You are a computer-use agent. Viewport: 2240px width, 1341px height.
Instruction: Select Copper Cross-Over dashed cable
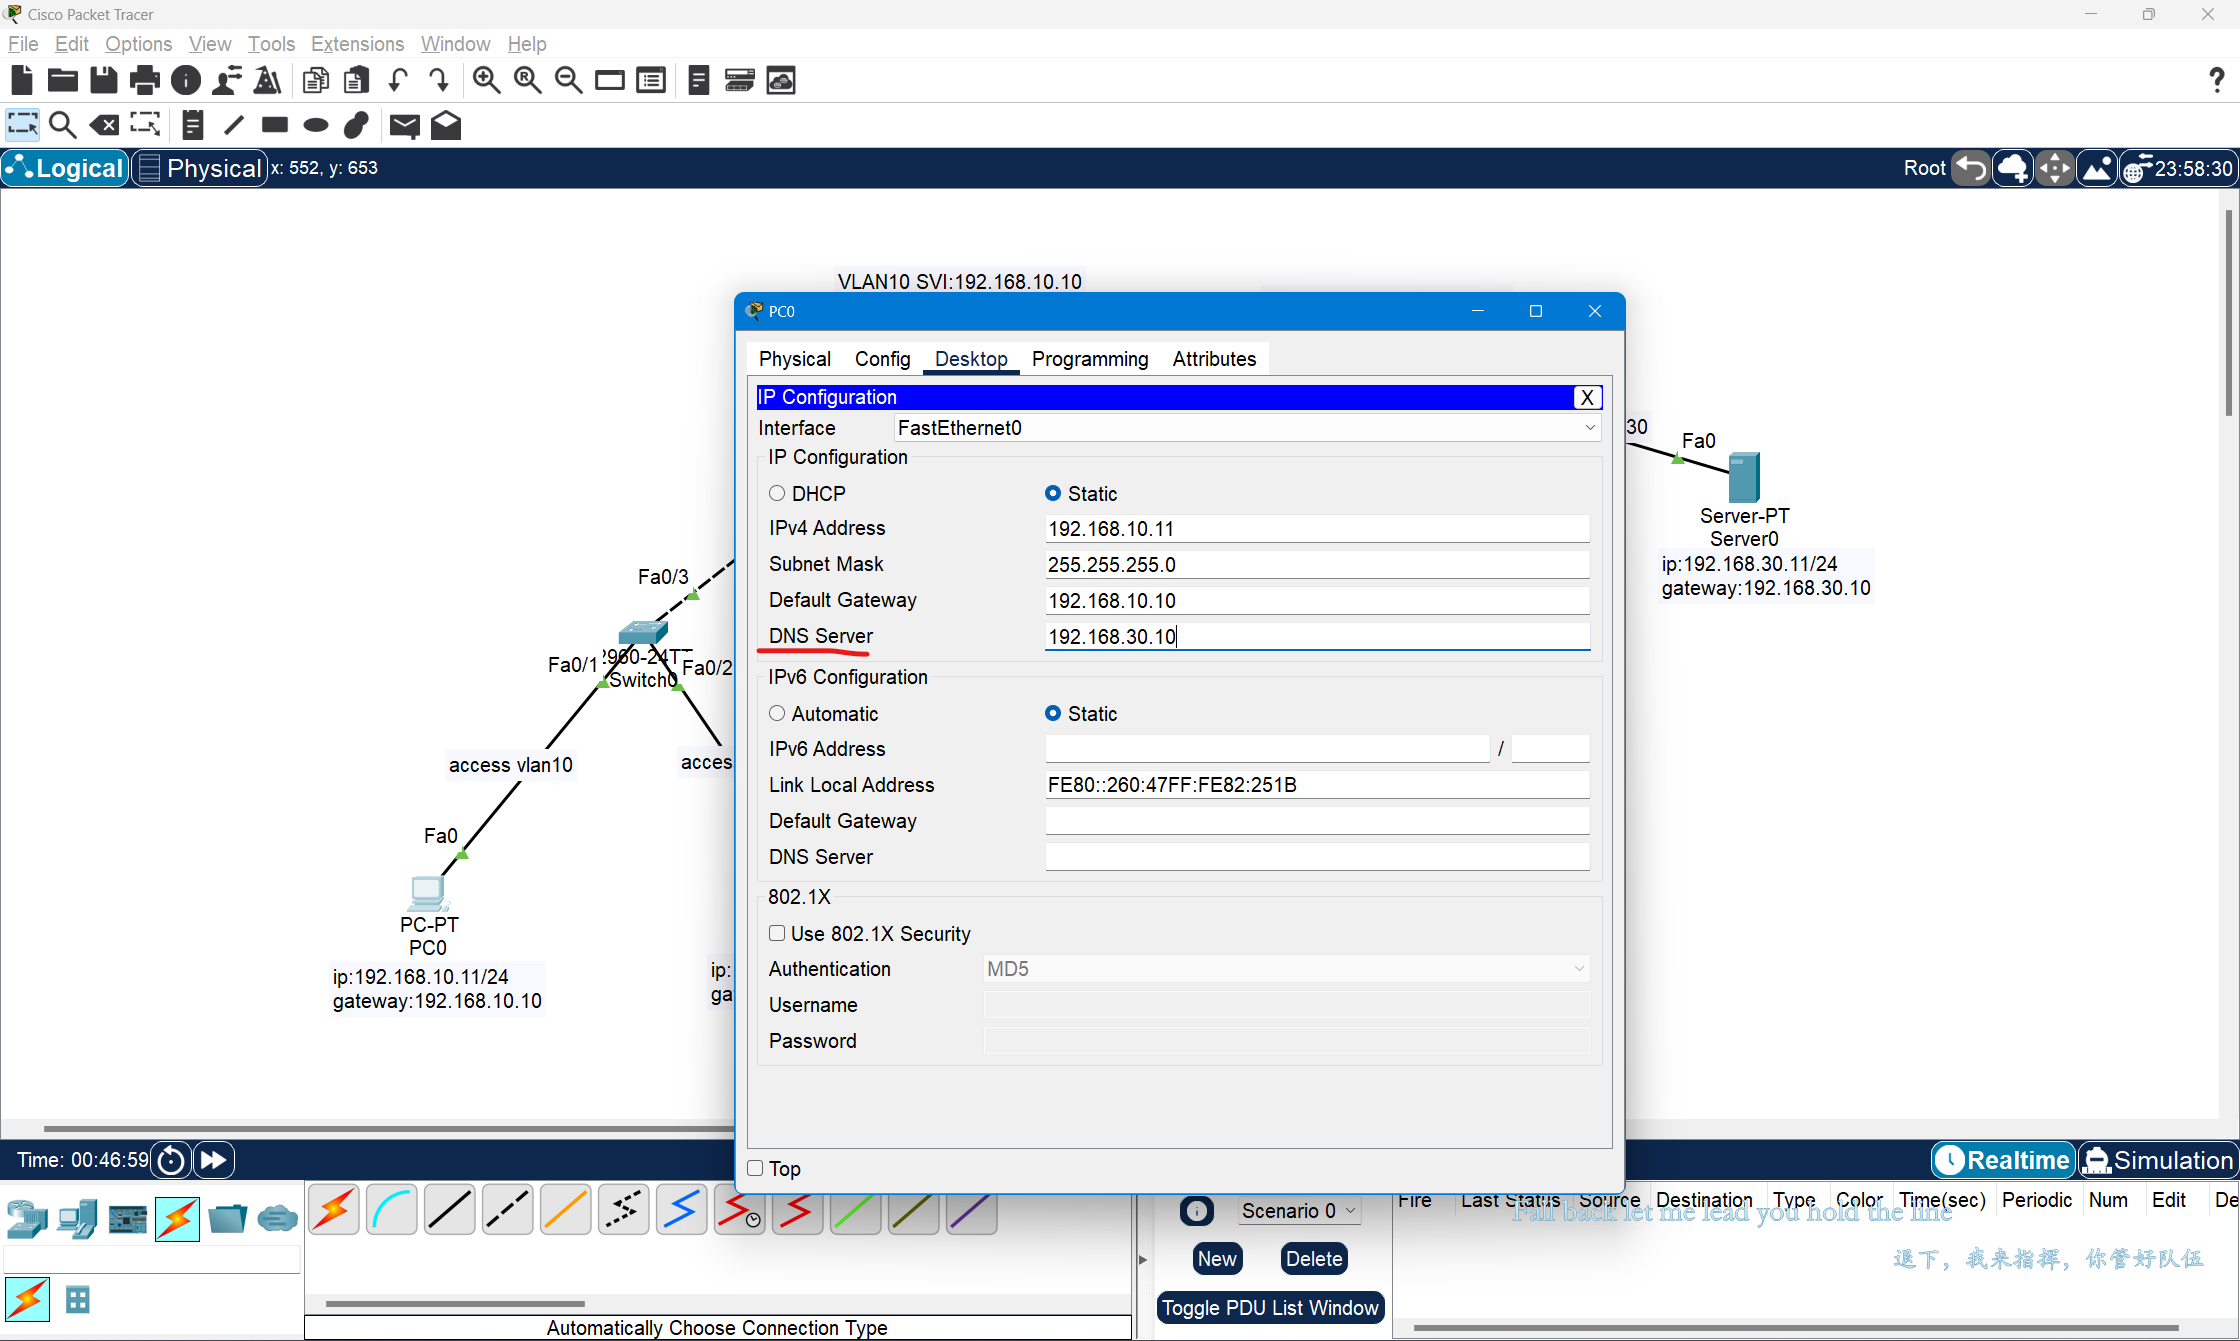507,1211
